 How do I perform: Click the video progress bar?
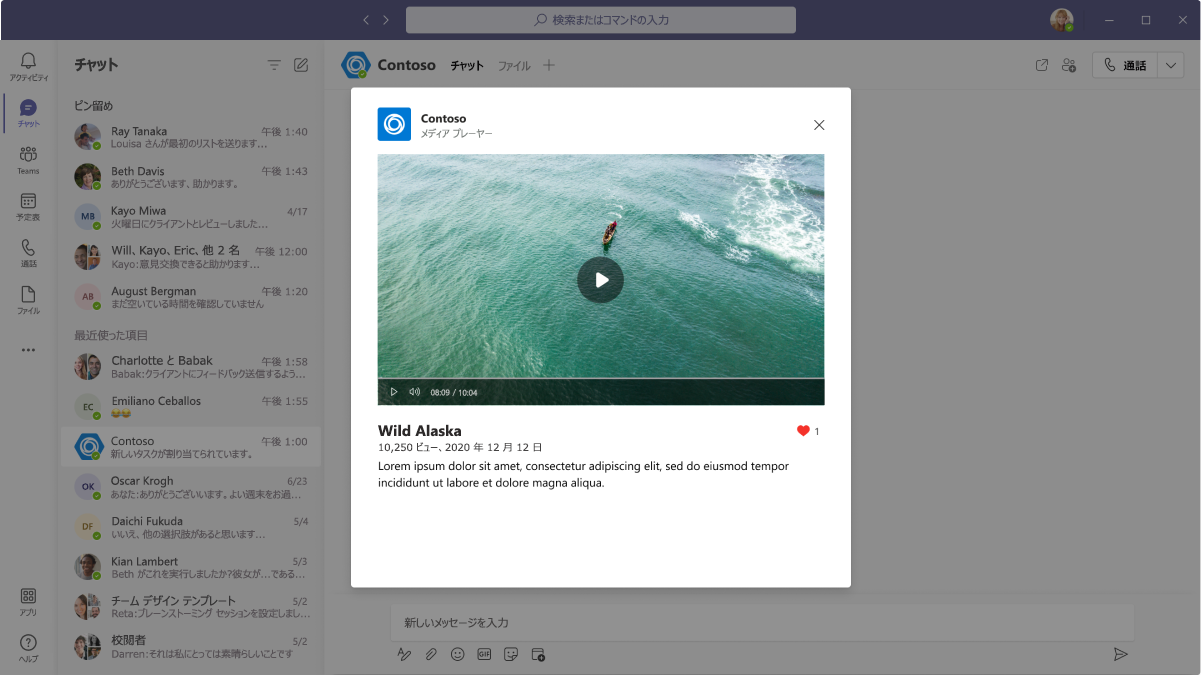[601, 379]
